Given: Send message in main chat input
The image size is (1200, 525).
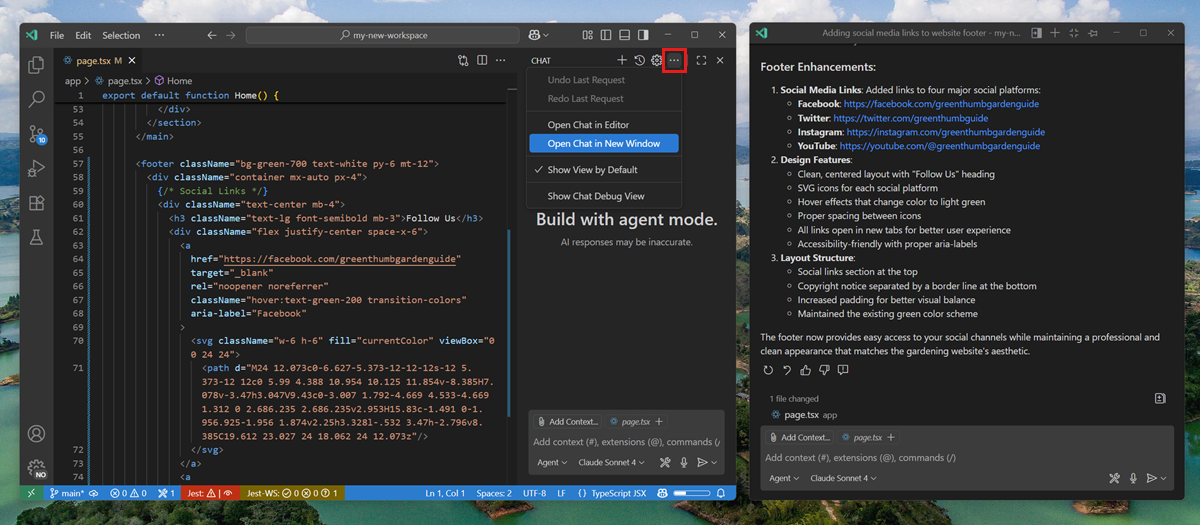Looking at the screenshot, I should (x=703, y=463).
